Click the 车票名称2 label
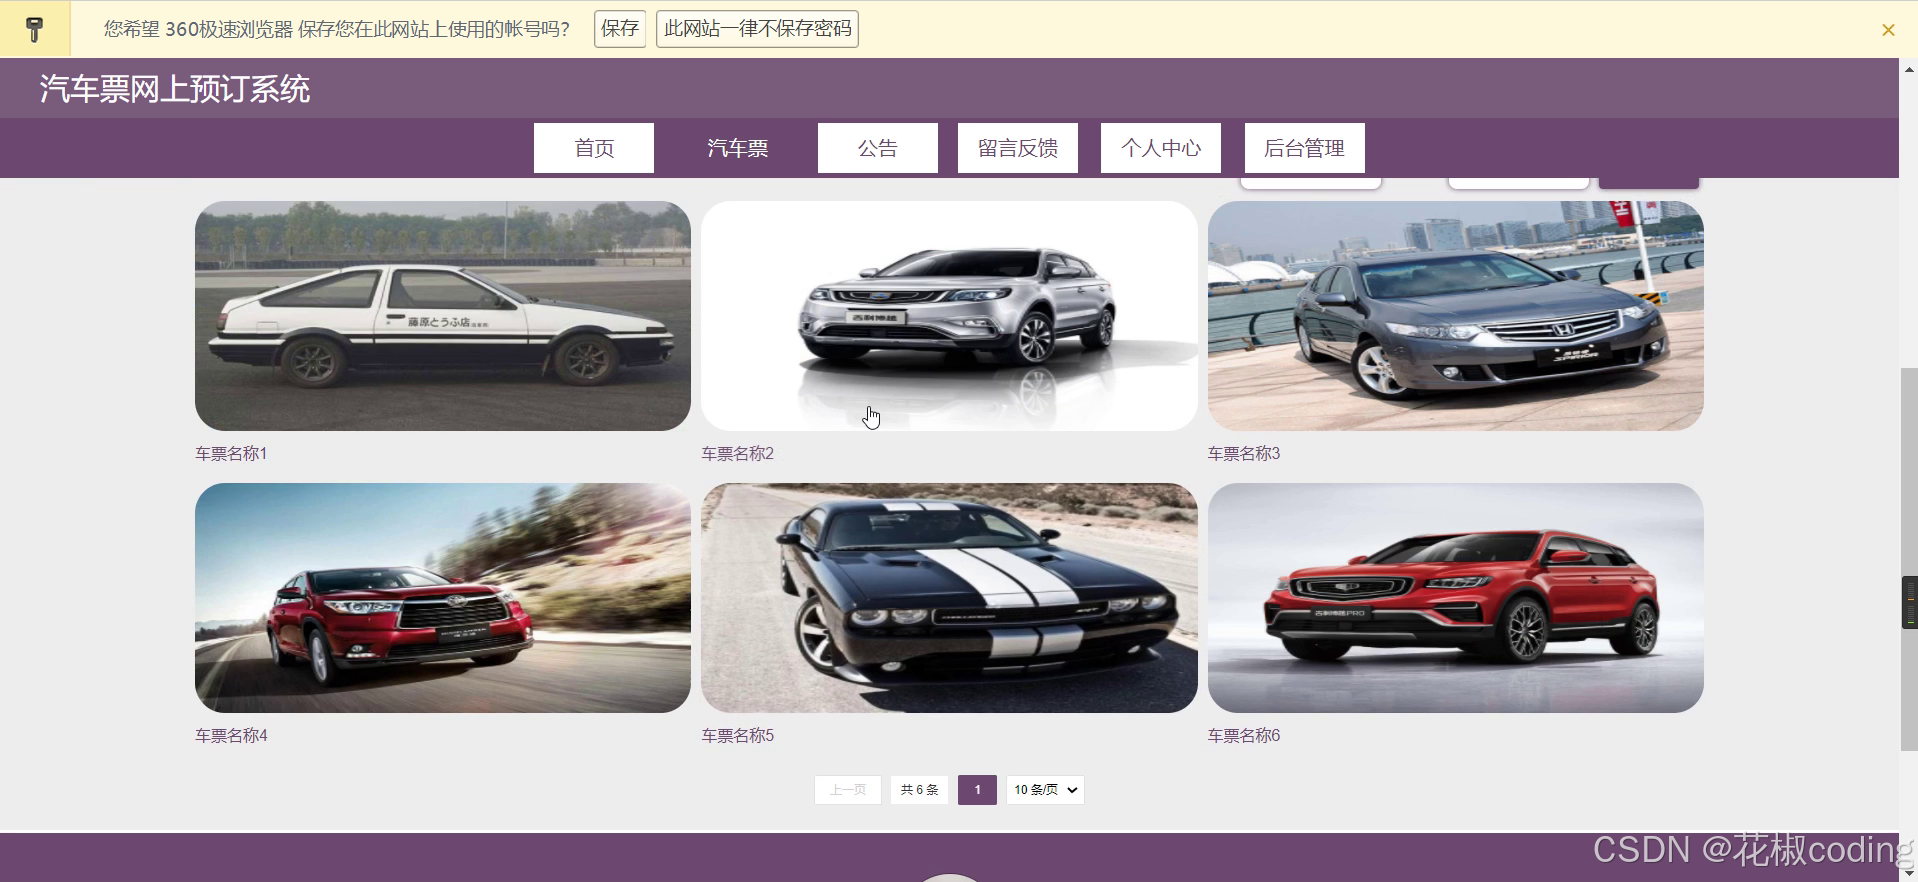Image resolution: width=1918 pixels, height=882 pixels. coord(738,454)
